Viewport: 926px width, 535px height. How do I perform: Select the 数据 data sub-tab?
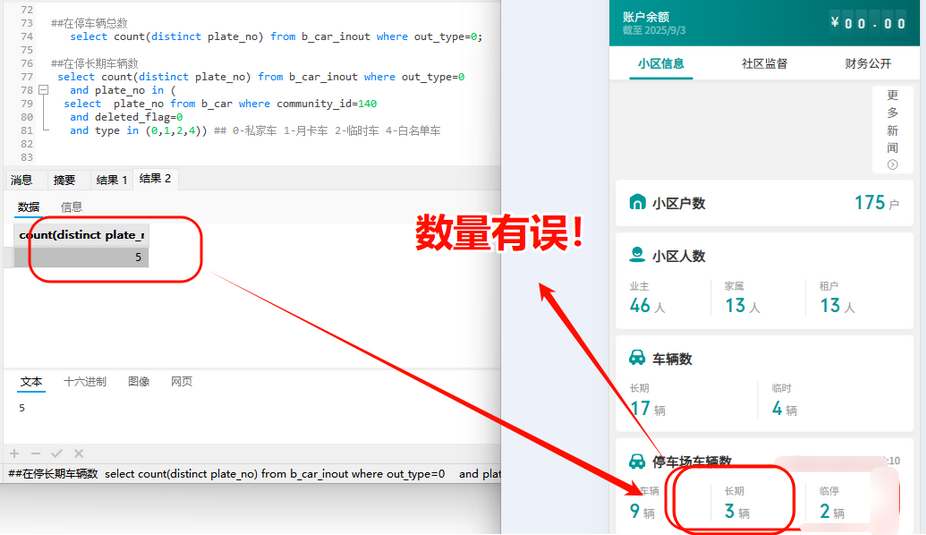pos(29,207)
